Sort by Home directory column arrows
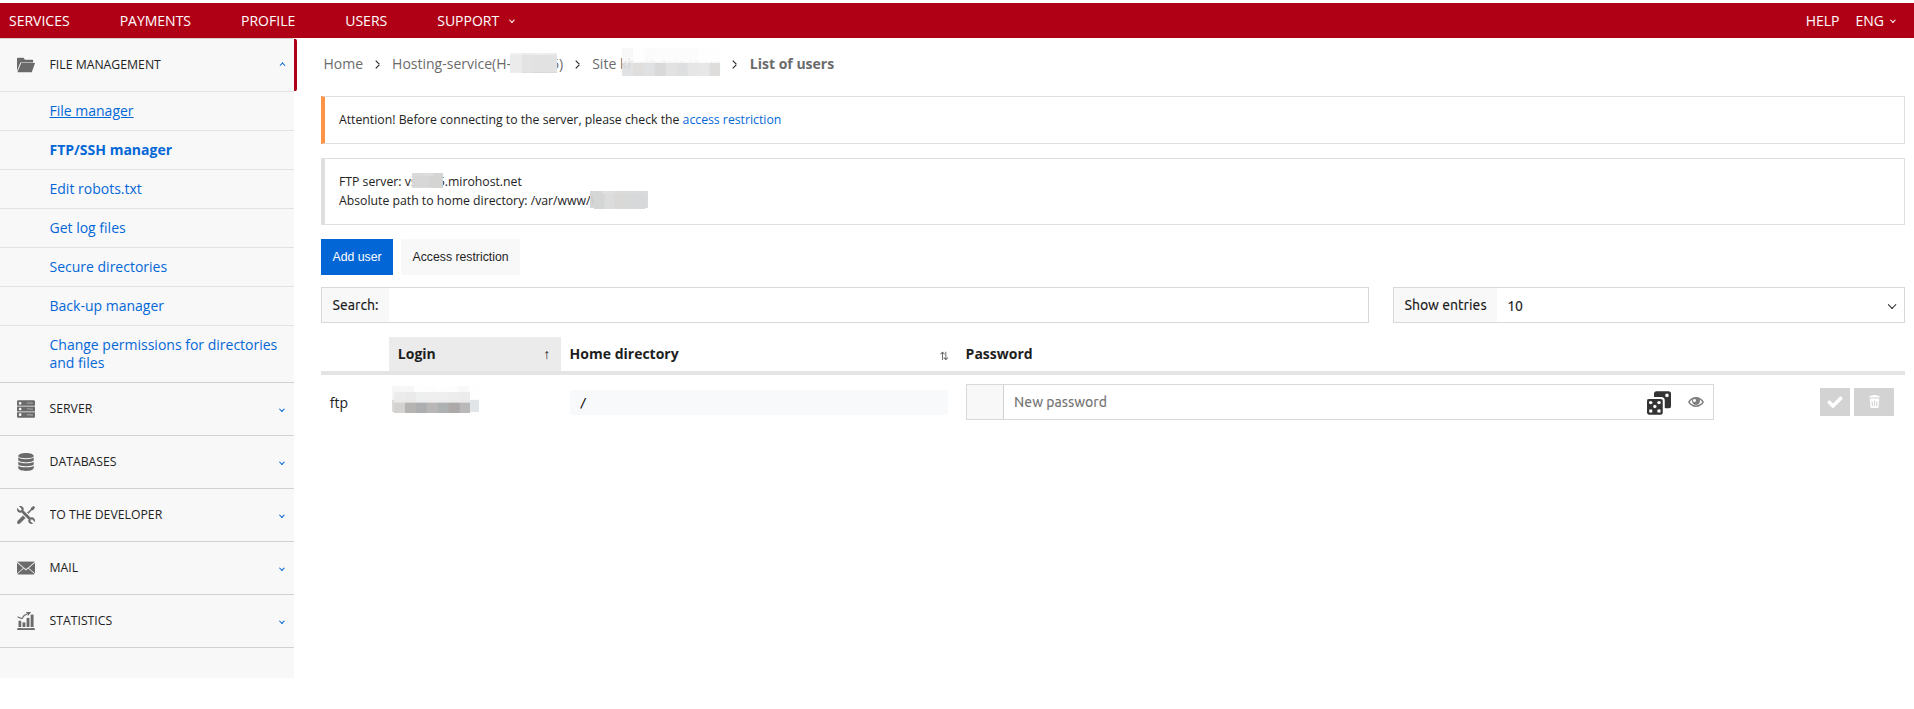 pyautogui.click(x=943, y=355)
